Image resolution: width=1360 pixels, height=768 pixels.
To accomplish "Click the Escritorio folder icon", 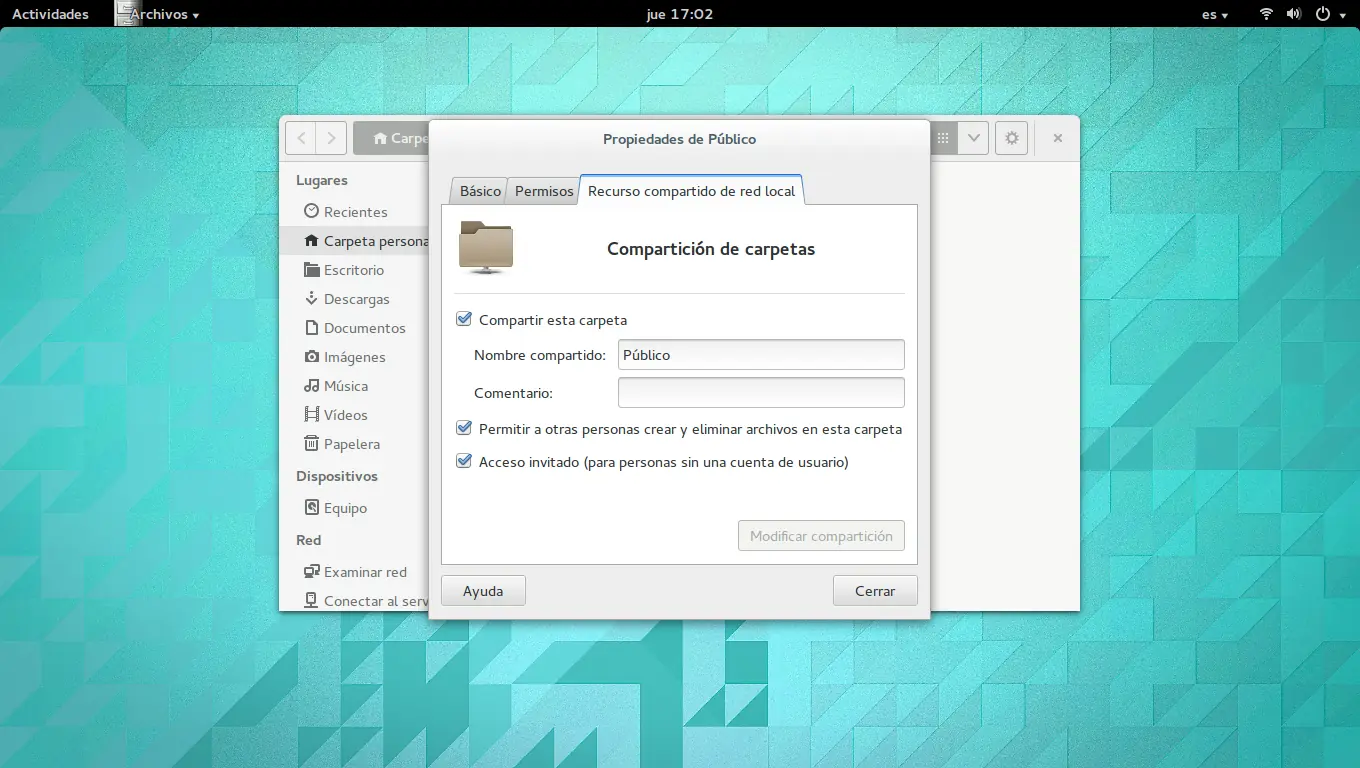I will [x=311, y=270].
